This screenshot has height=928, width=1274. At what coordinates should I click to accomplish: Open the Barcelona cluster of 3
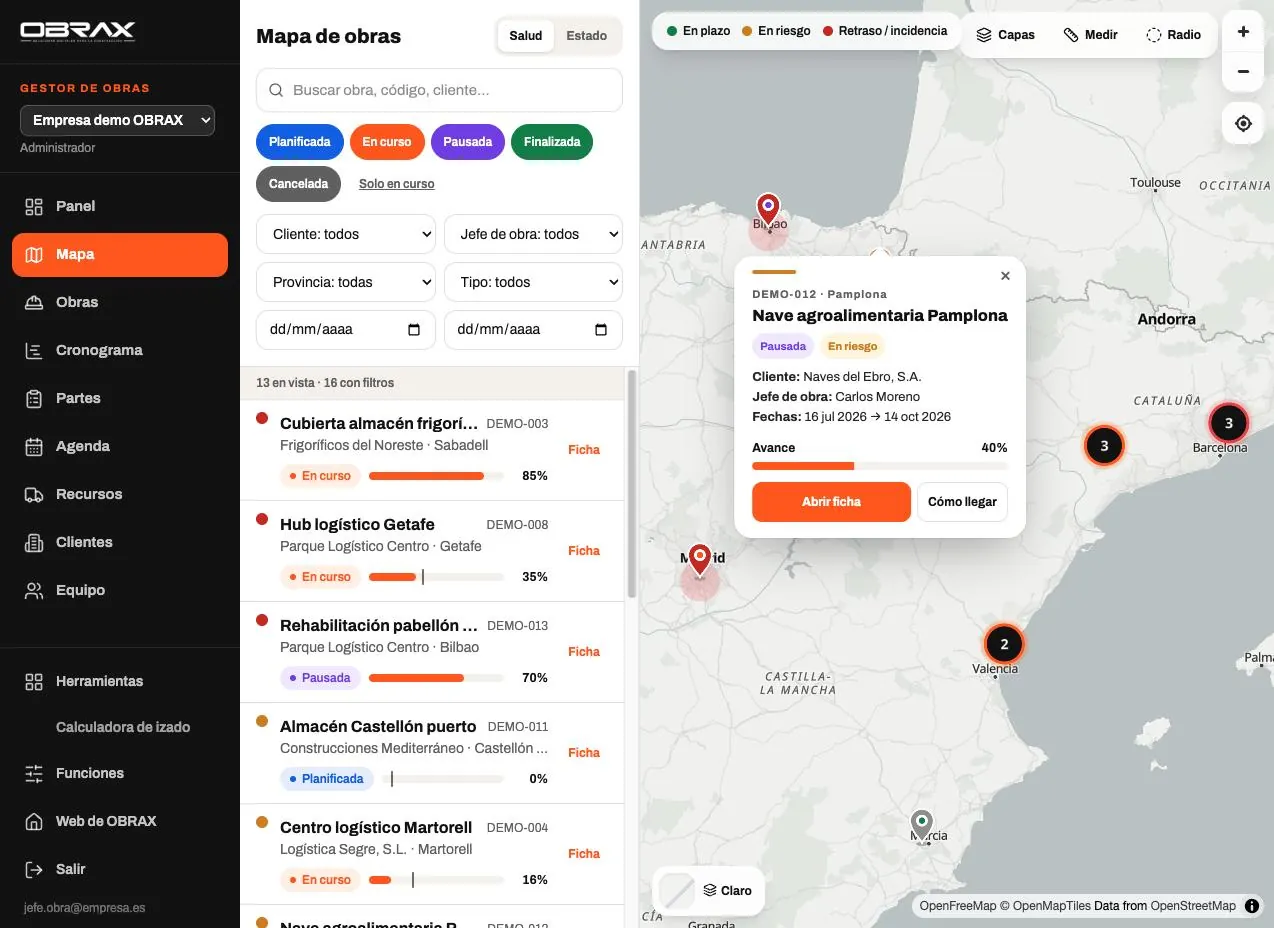(1229, 422)
